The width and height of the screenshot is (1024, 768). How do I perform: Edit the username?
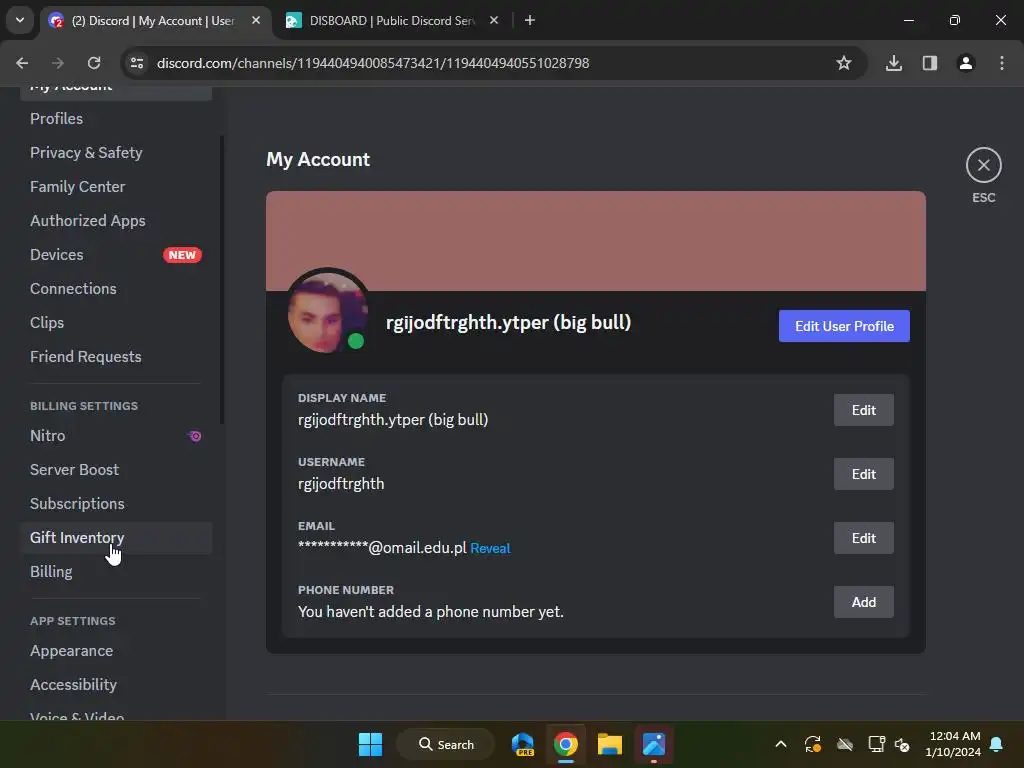(863, 474)
